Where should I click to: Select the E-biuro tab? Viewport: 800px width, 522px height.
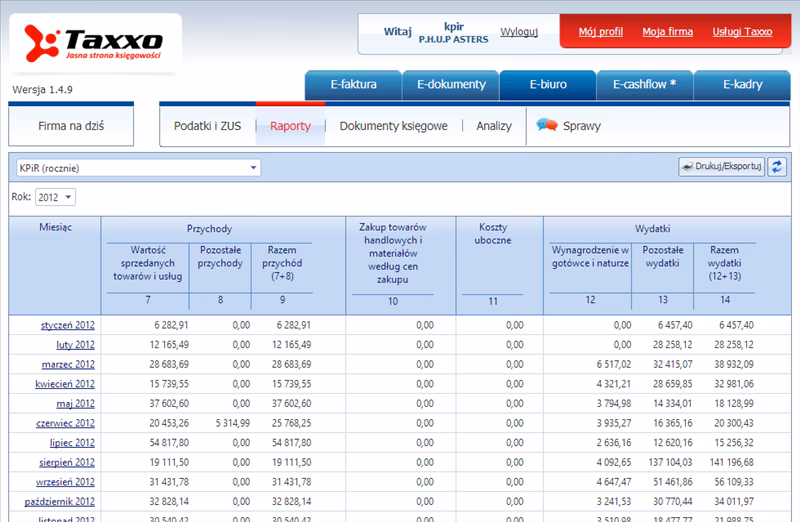(548, 85)
